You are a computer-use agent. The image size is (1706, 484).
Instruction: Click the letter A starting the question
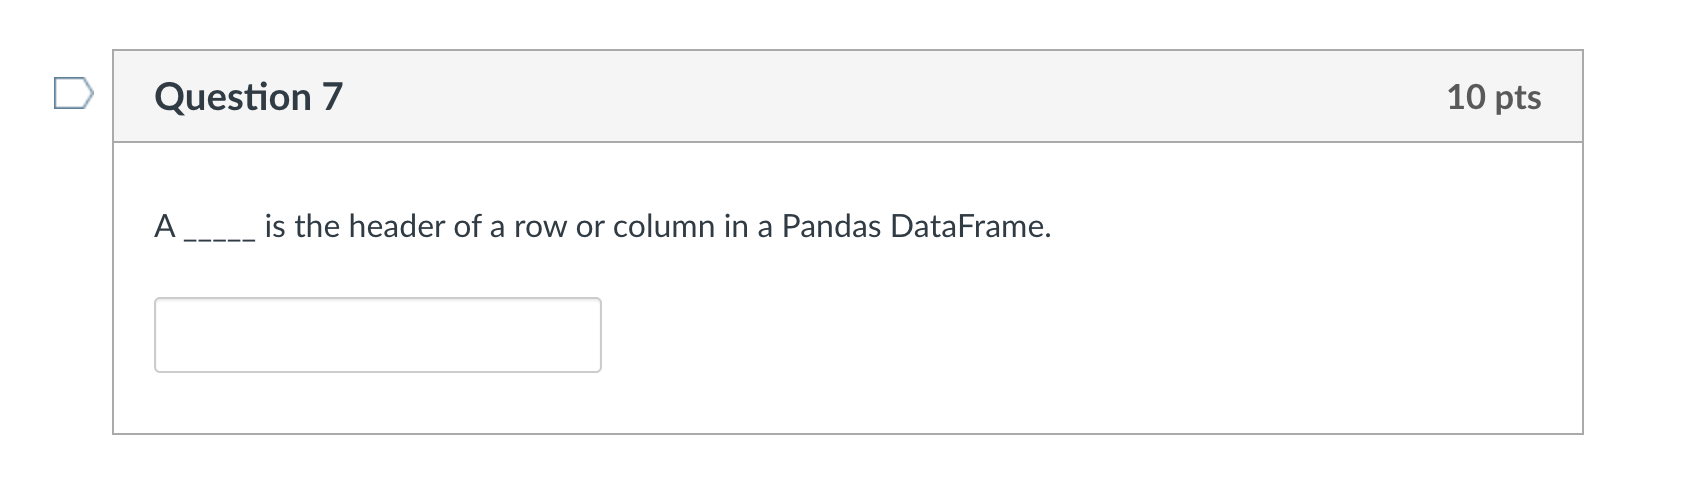(166, 227)
